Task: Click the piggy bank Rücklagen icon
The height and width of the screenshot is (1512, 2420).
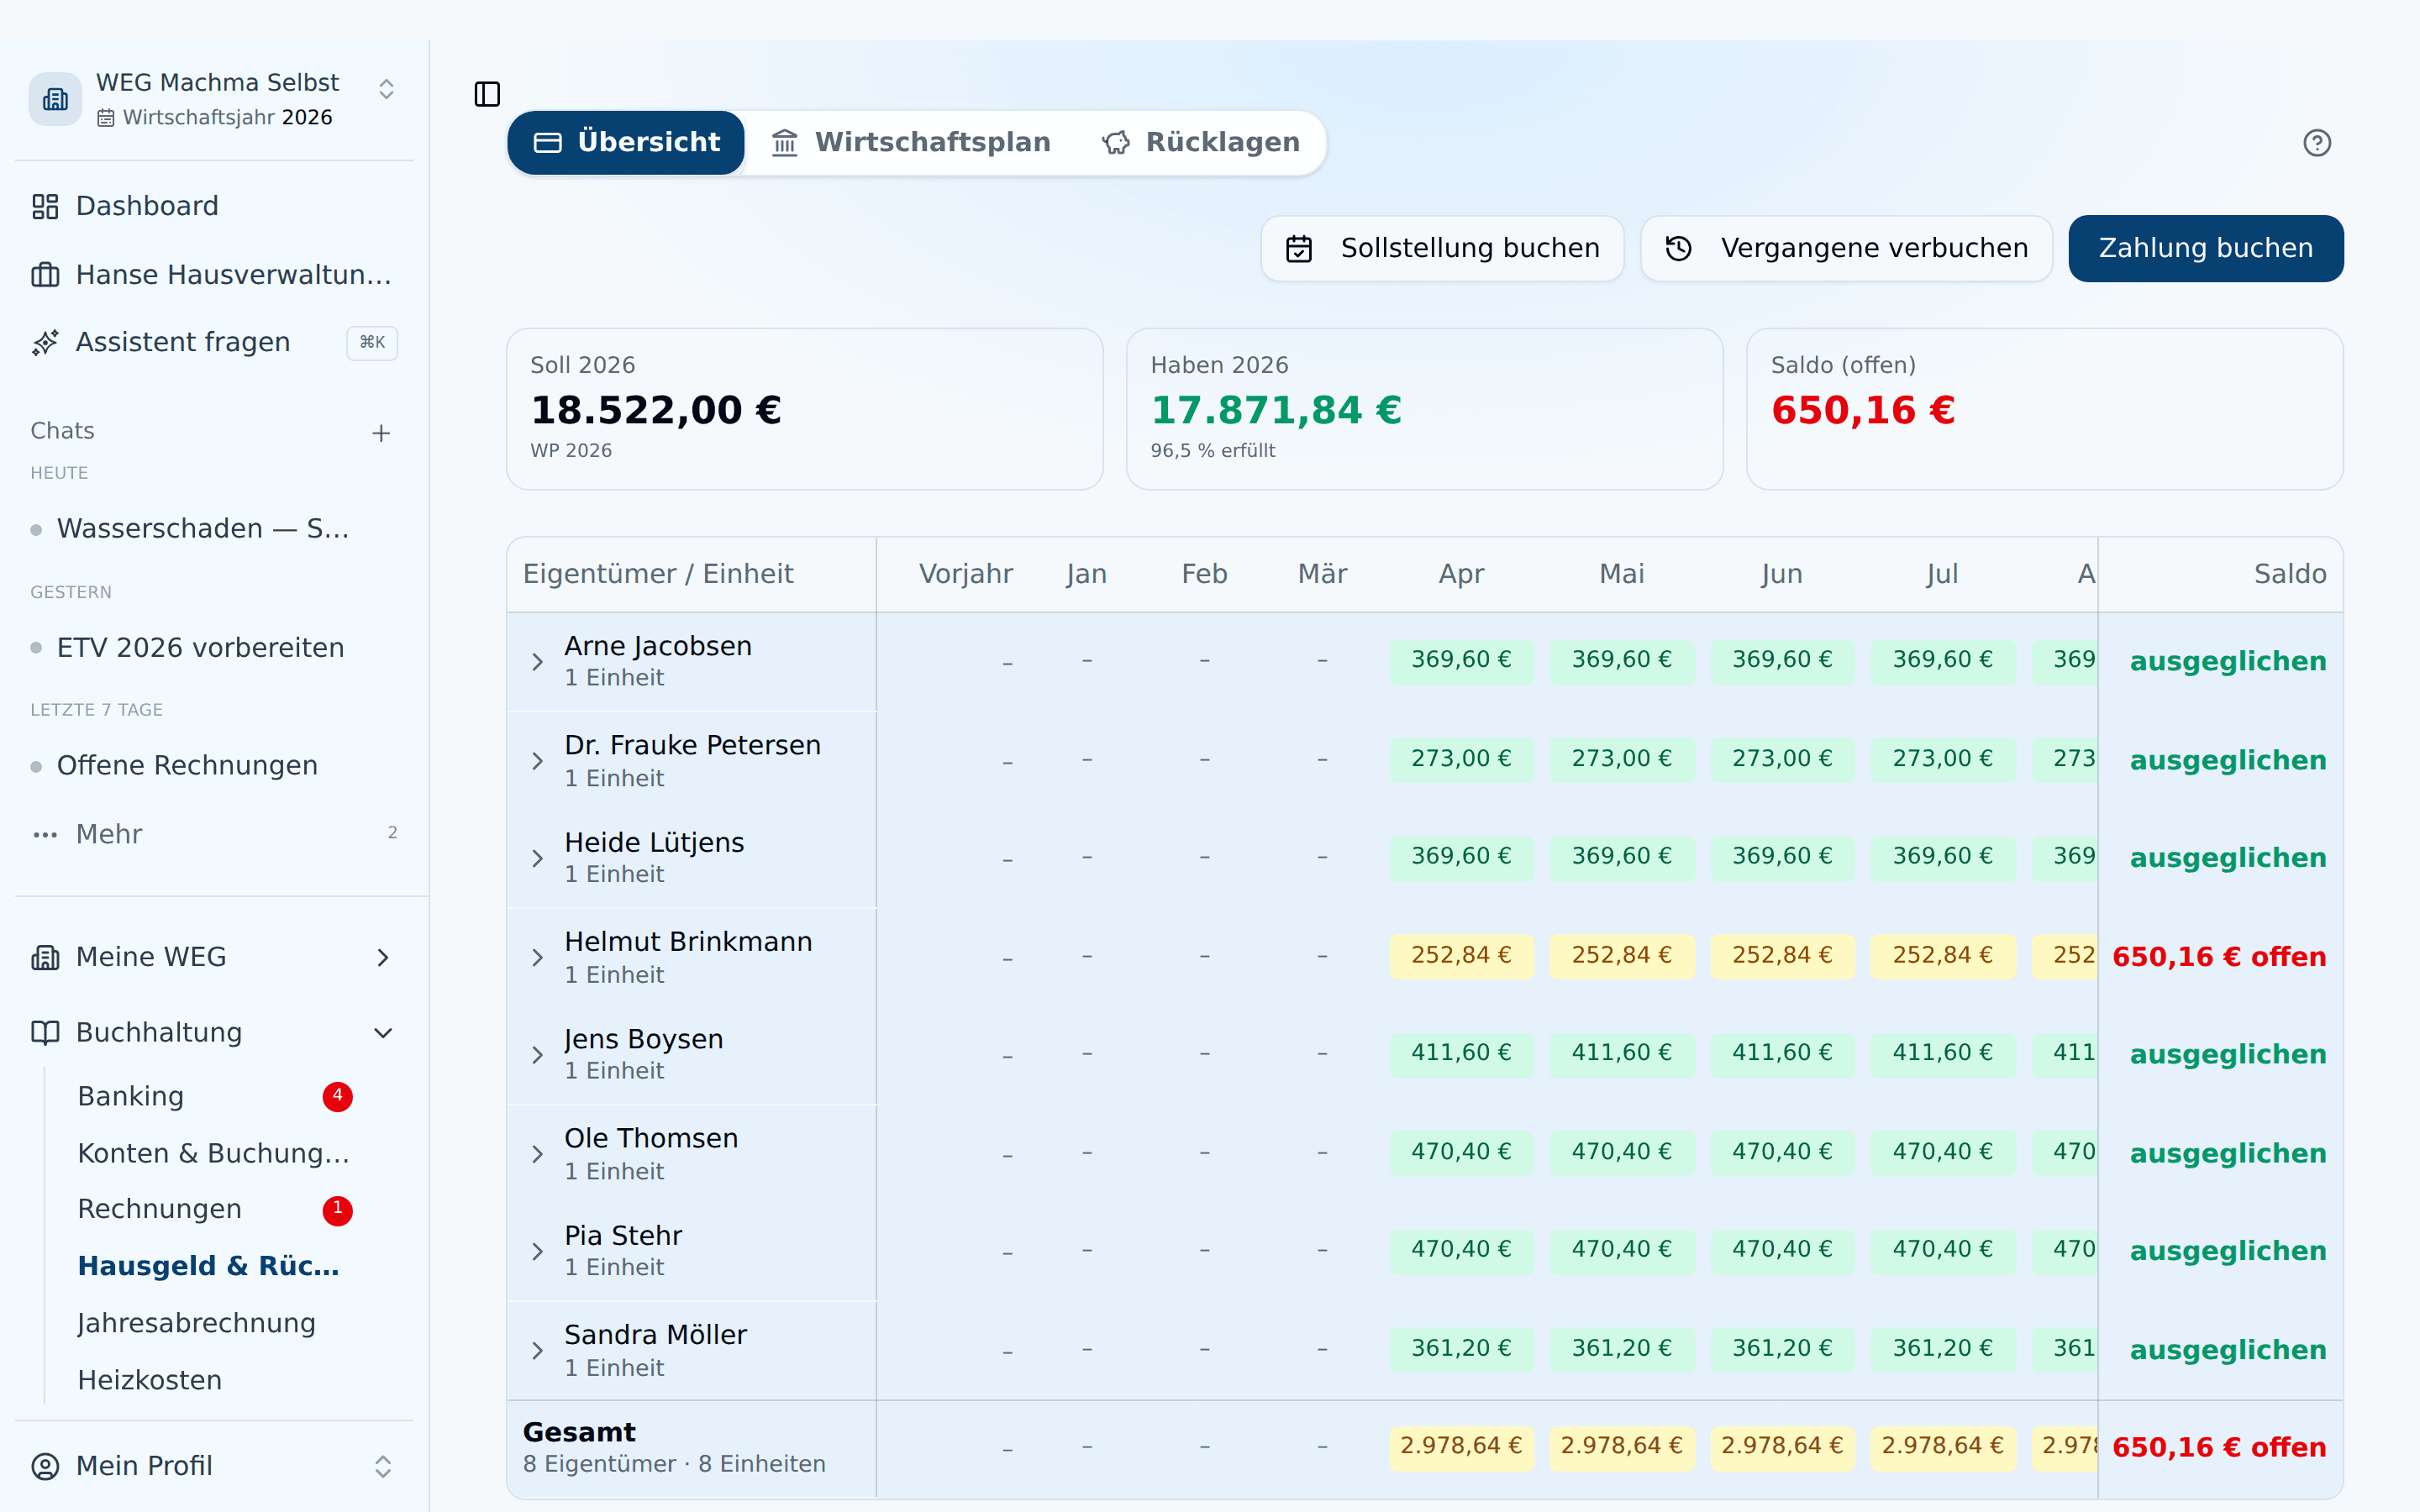Action: point(1116,143)
